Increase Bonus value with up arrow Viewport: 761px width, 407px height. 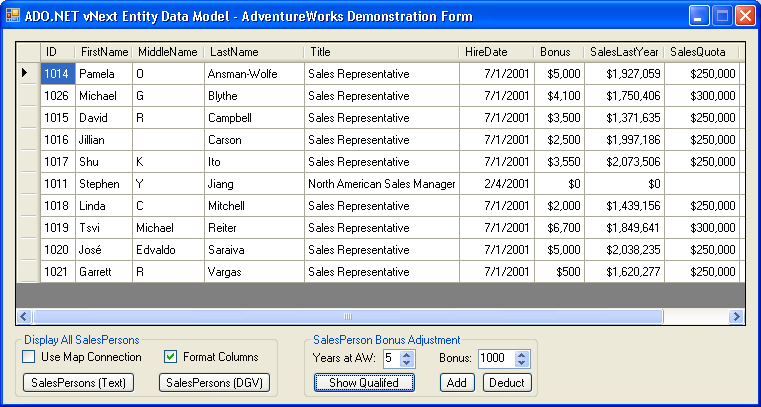[522, 355]
